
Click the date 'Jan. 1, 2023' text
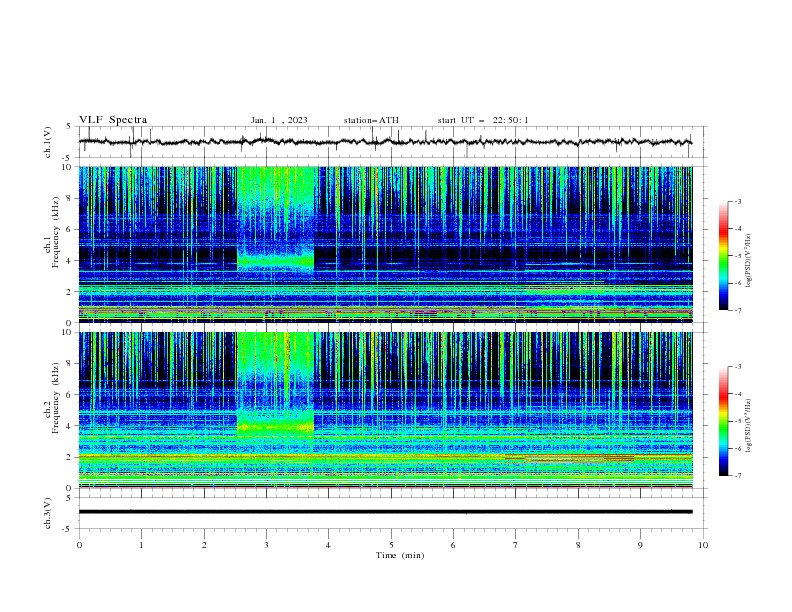(279, 120)
